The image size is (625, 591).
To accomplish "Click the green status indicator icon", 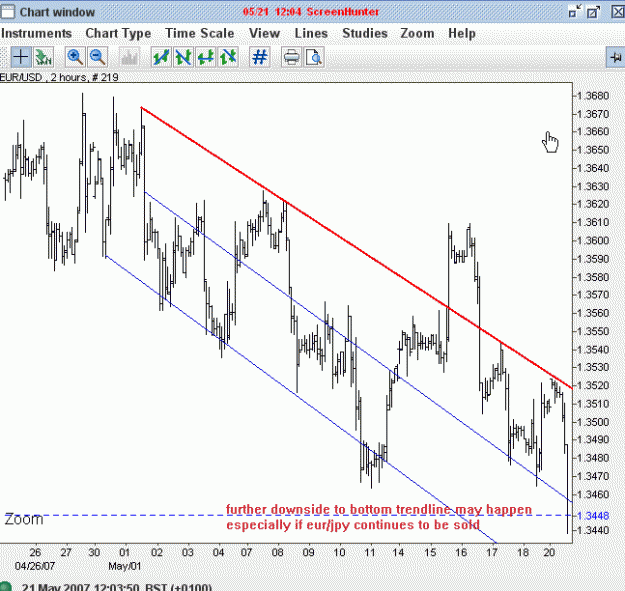I will (x=6, y=587).
